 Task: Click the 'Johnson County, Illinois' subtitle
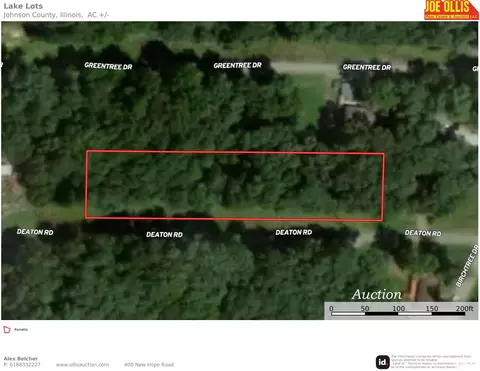[x=43, y=15]
